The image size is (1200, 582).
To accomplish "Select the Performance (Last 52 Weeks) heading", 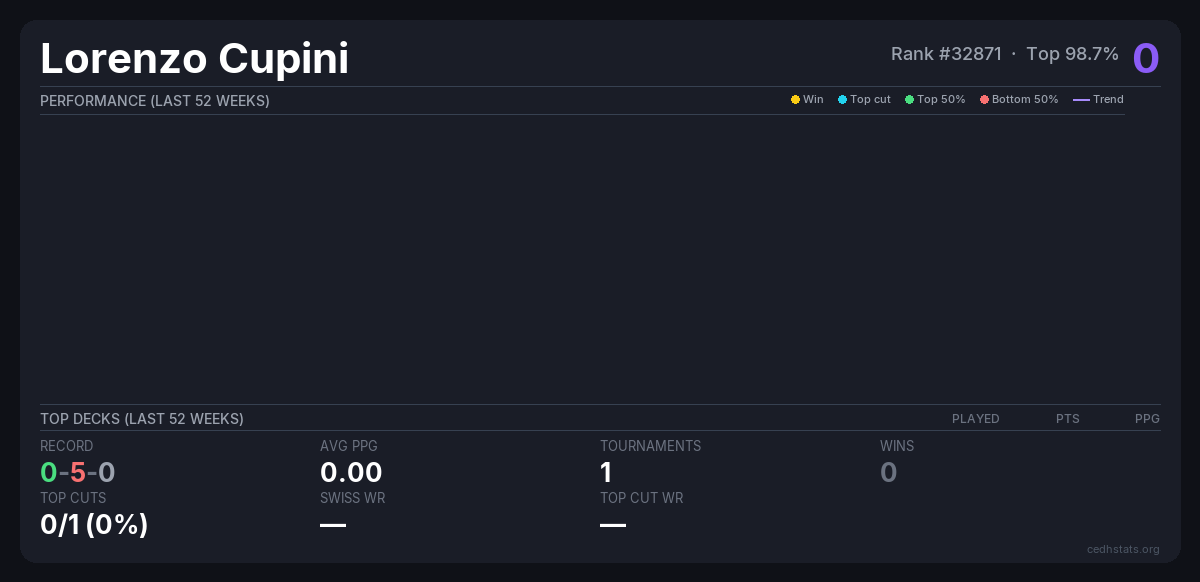I will (155, 101).
